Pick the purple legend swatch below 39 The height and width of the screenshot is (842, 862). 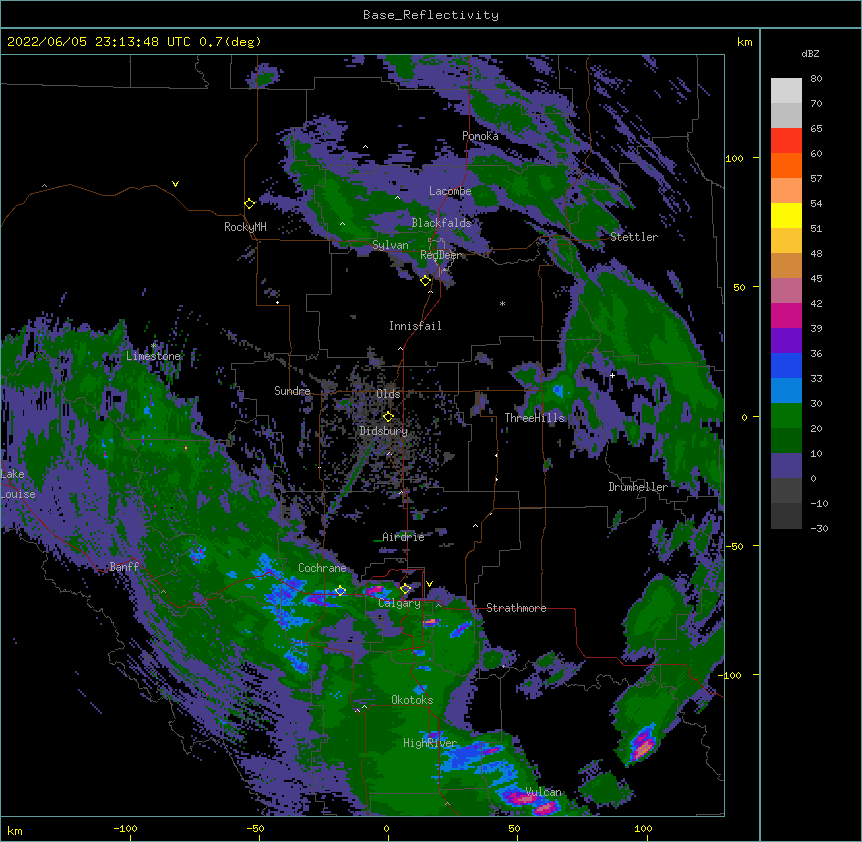pos(786,341)
